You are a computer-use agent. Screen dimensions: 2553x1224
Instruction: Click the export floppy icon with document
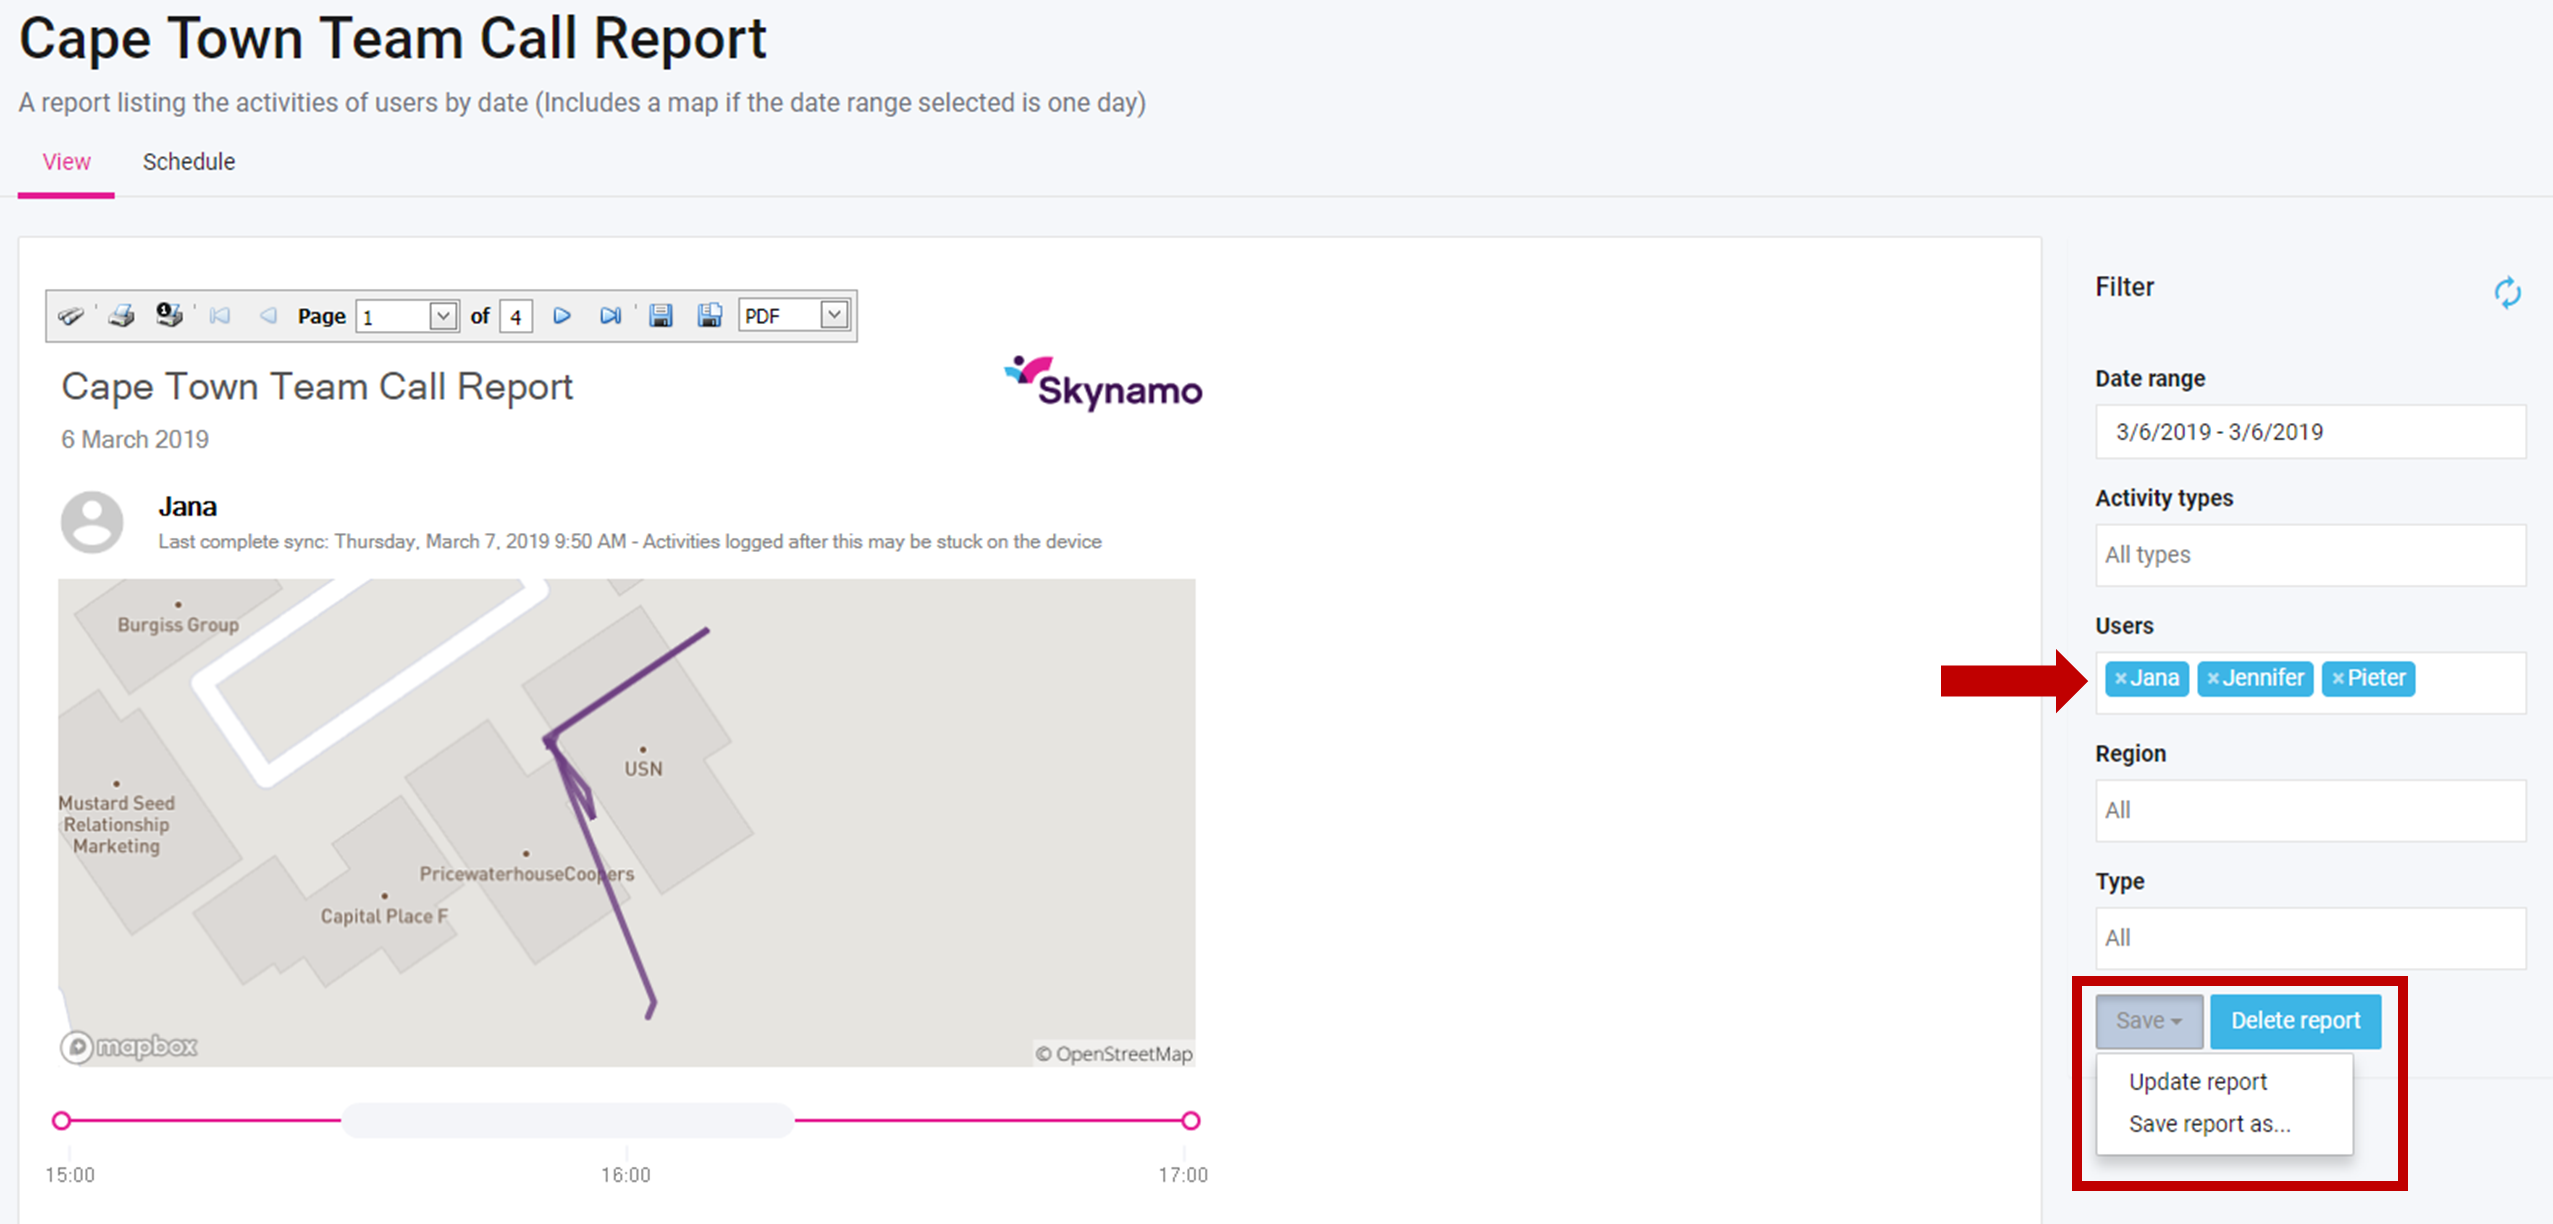pyautogui.click(x=710, y=316)
